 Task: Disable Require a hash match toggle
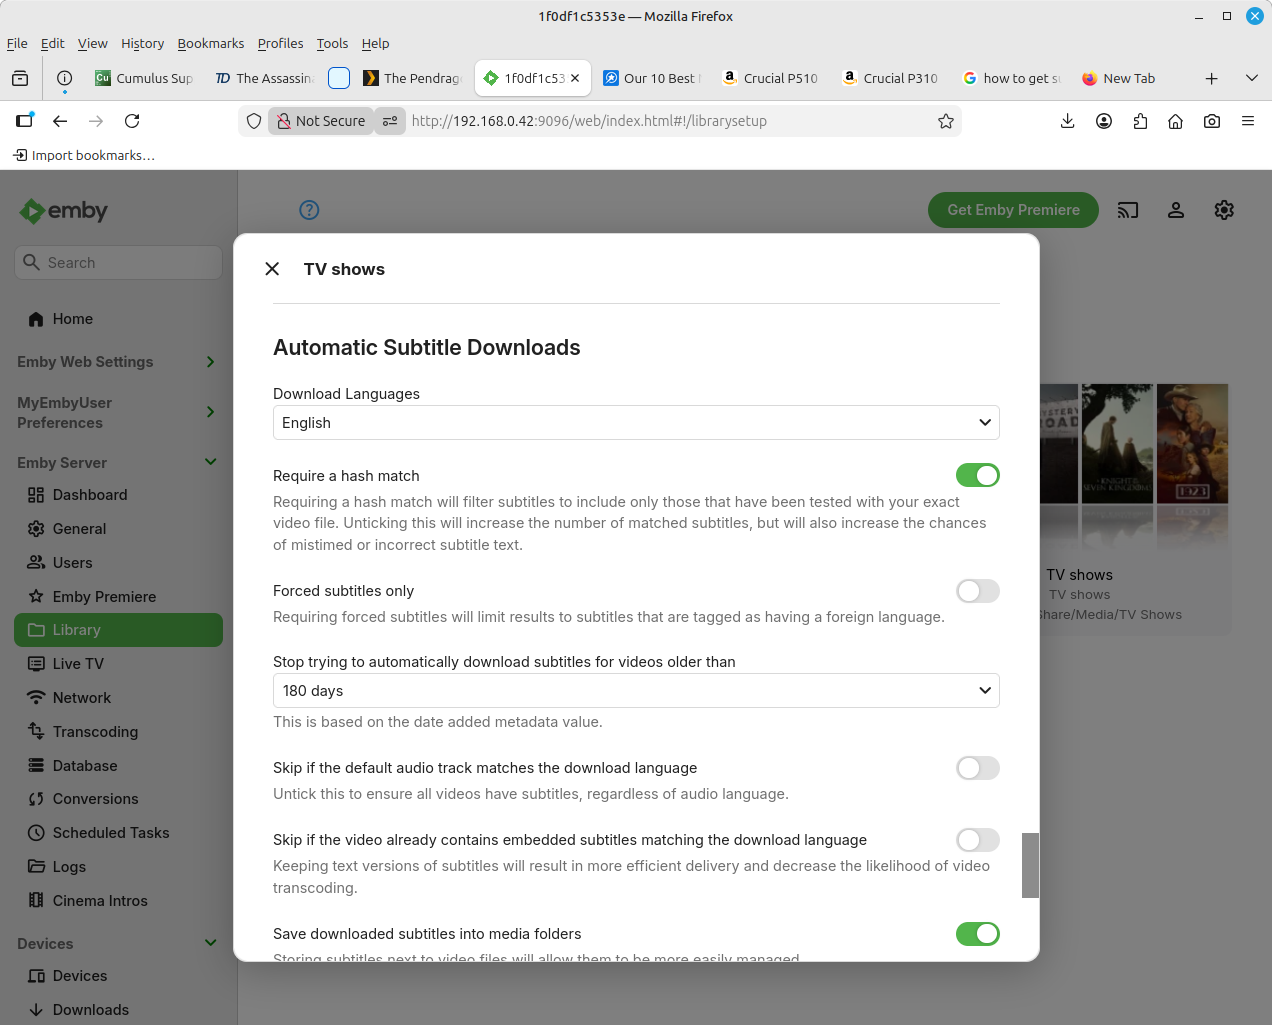[977, 476]
